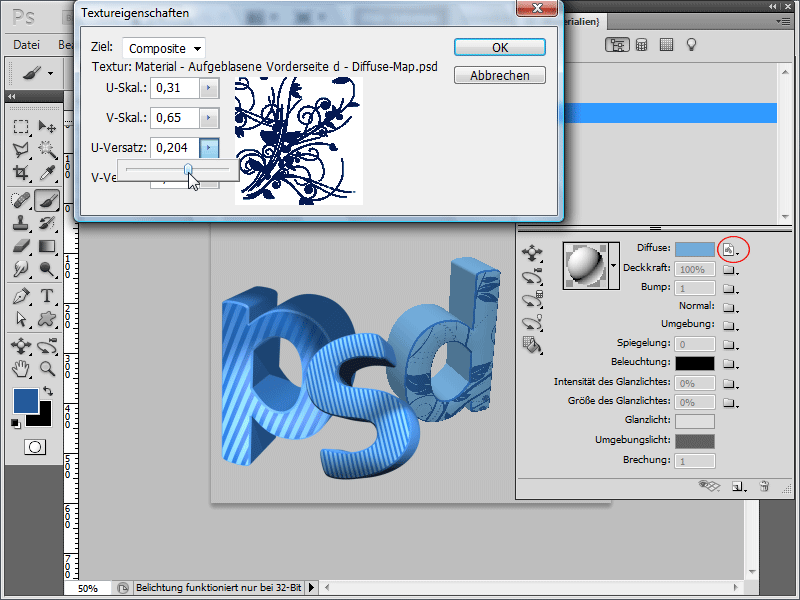Image resolution: width=800 pixels, height=600 pixels.
Task: Open U-Skal. slider popup arrow
Action: pyautogui.click(x=209, y=88)
